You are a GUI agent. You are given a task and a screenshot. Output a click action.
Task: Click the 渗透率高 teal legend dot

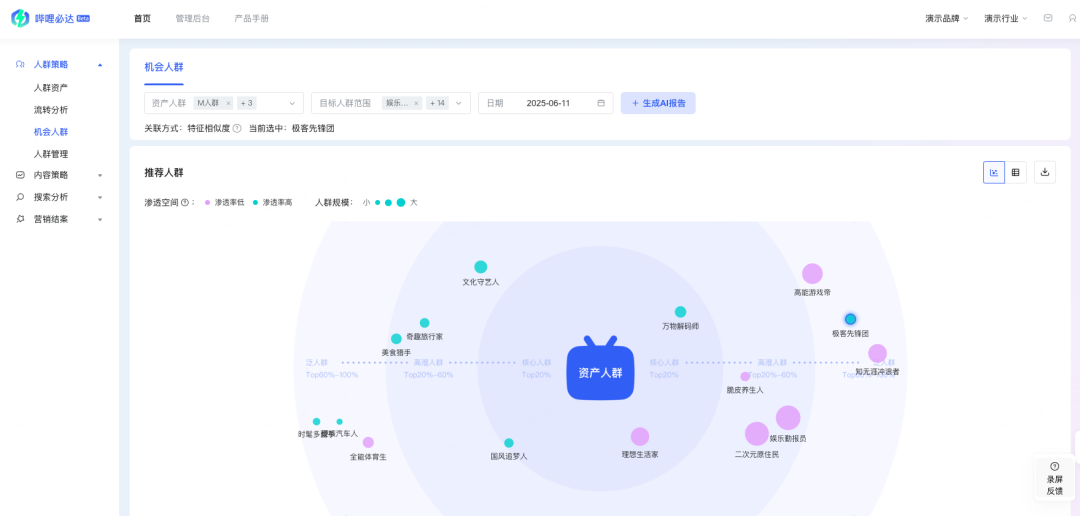click(x=256, y=203)
